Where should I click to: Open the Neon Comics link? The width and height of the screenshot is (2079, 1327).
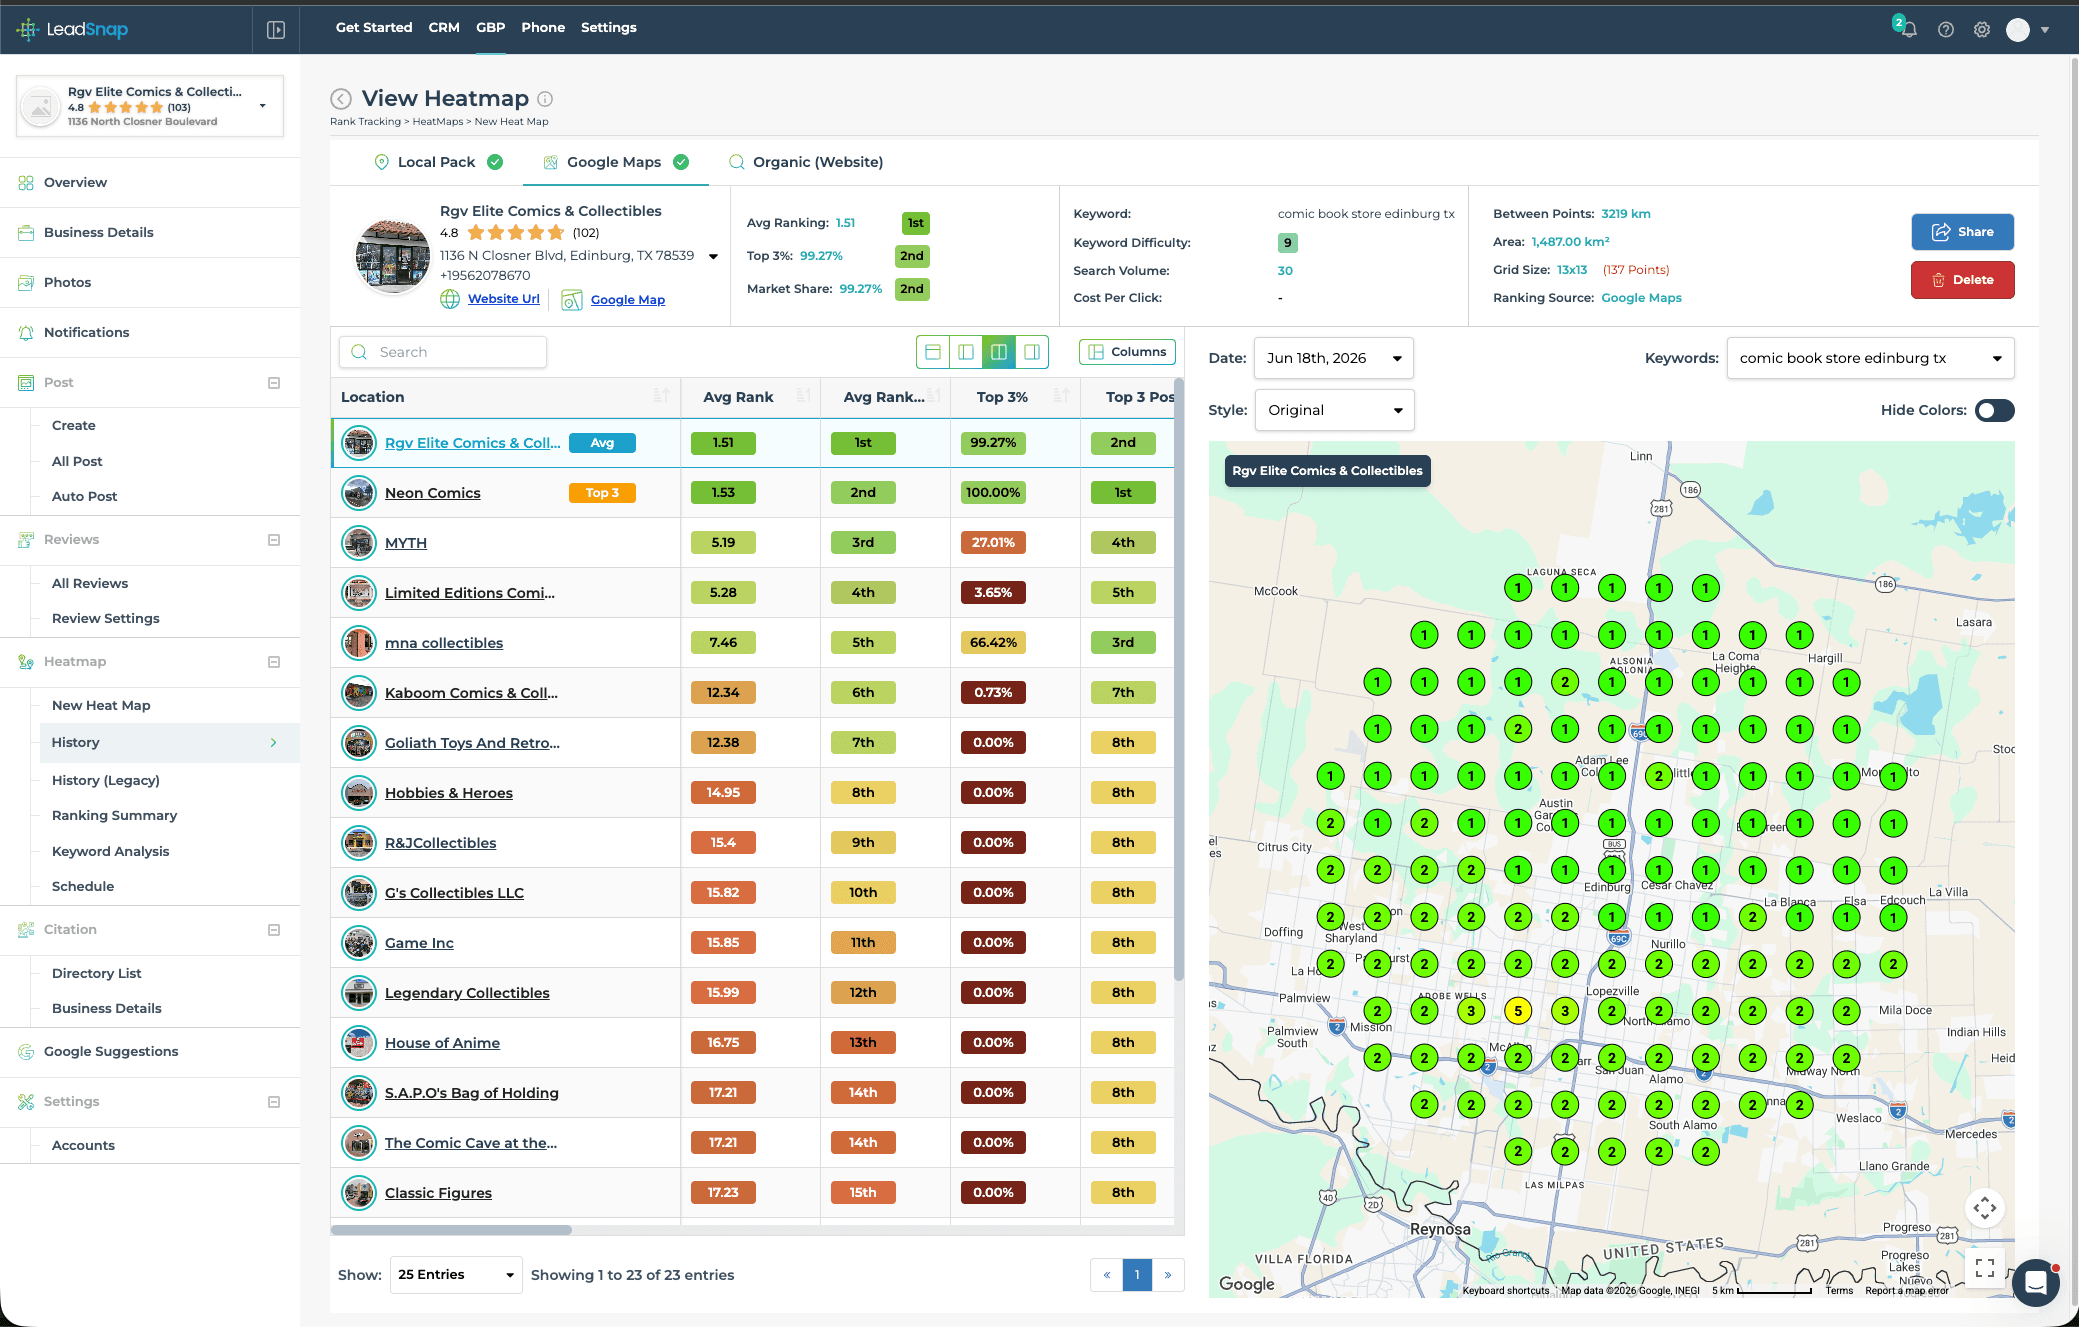pyautogui.click(x=432, y=493)
